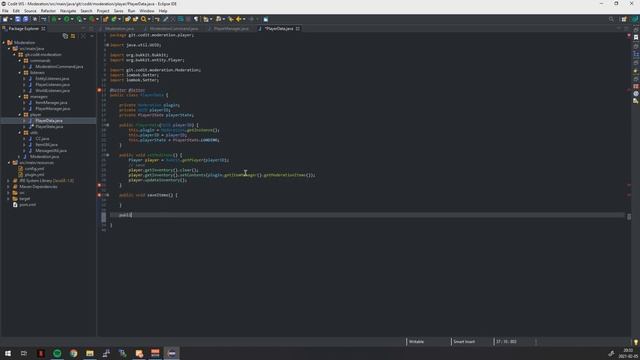
Task: Click the External Tools run icon
Action: pos(92,19)
